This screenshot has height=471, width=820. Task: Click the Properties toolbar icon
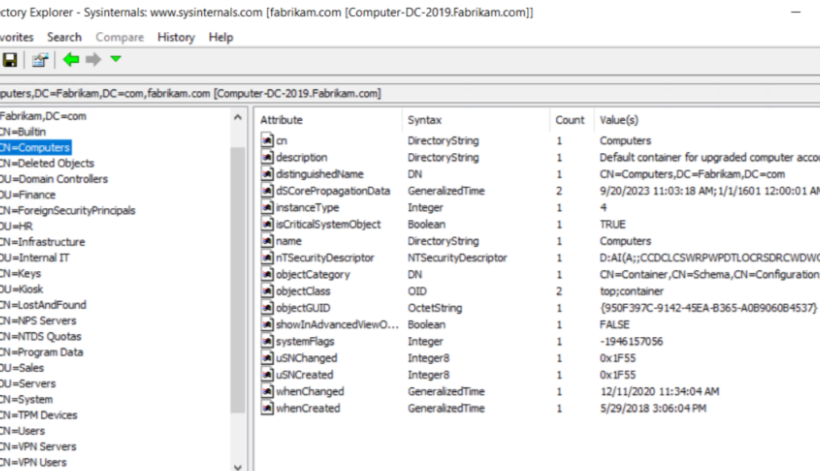click(x=39, y=60)
